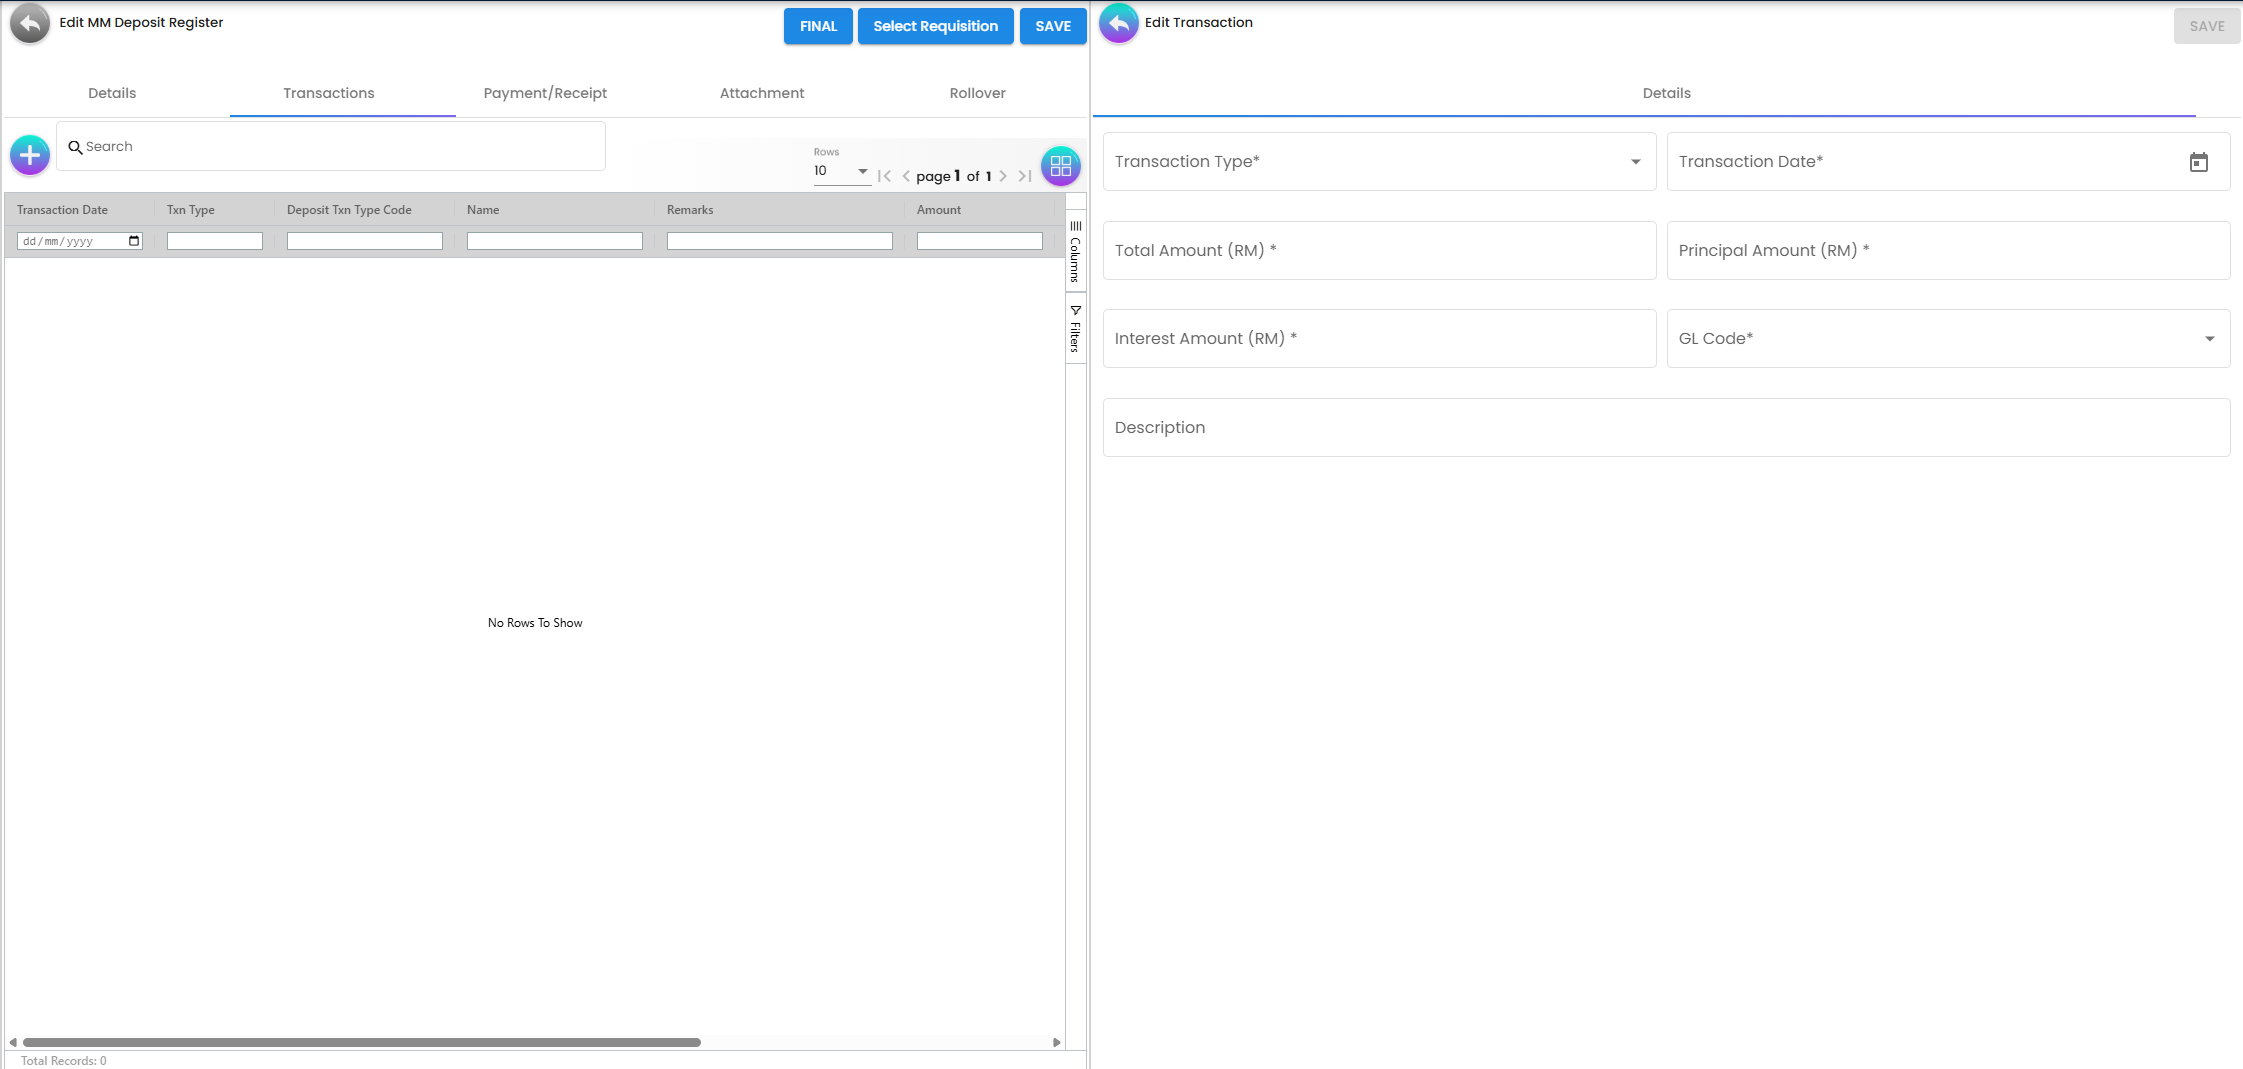Expand the GL Code dropdown

[2210, 339]
